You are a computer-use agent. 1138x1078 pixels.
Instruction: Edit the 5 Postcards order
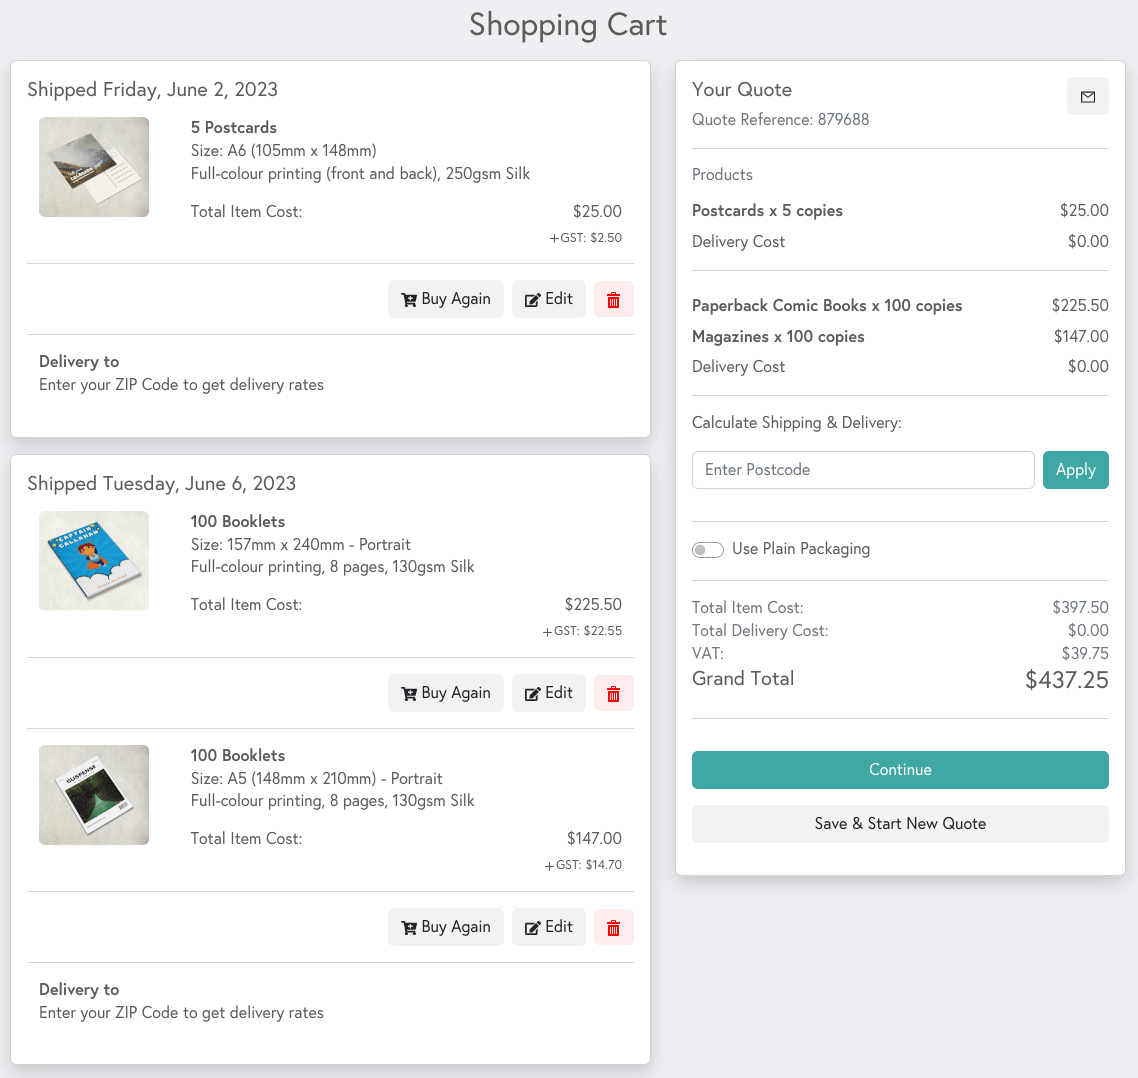coord(549,299)
